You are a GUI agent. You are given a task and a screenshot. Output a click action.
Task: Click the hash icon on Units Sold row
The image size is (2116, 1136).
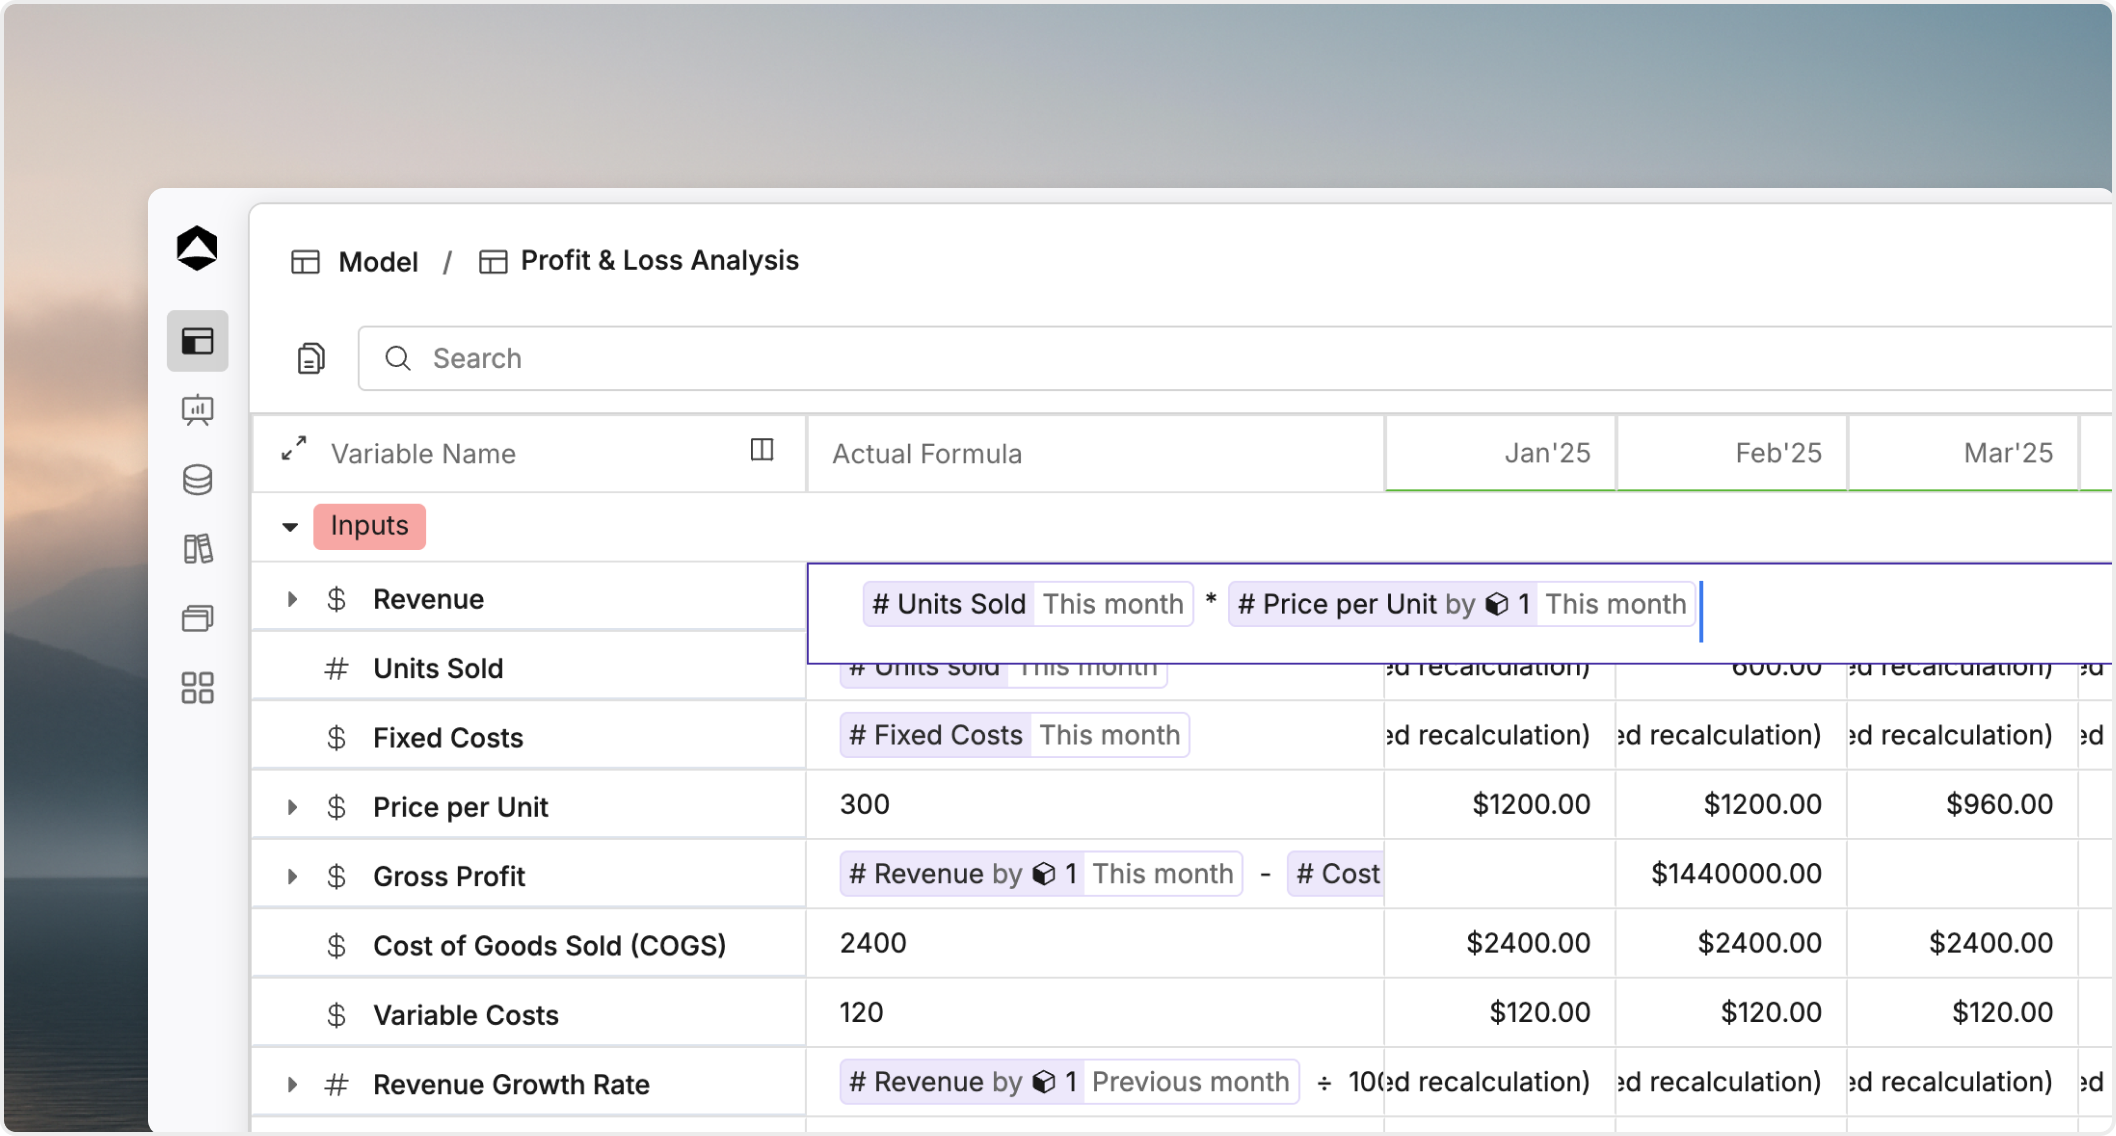click(x=336, y=668)
